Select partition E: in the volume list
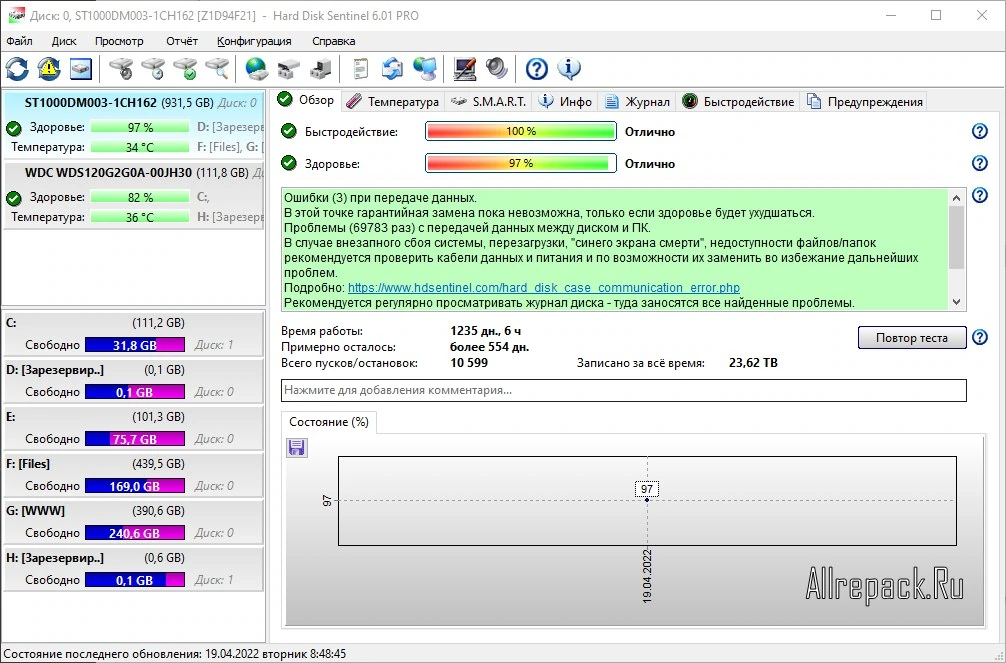1006x663 pixels. coord(133,428)
